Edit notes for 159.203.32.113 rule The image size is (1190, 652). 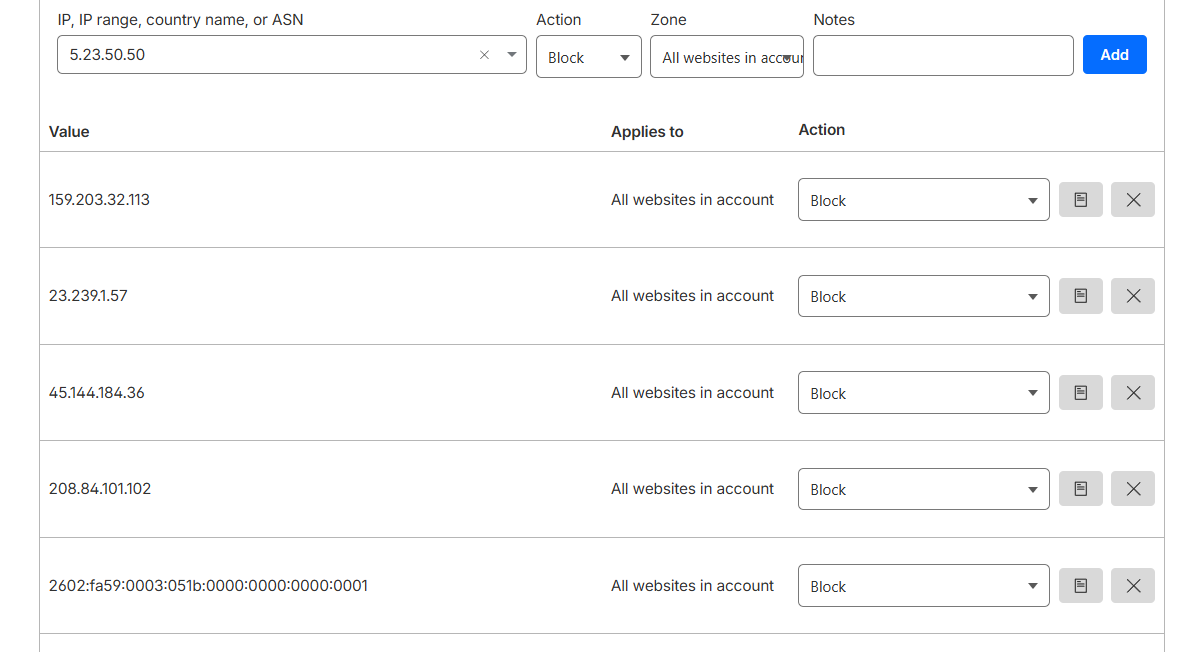1080,200
